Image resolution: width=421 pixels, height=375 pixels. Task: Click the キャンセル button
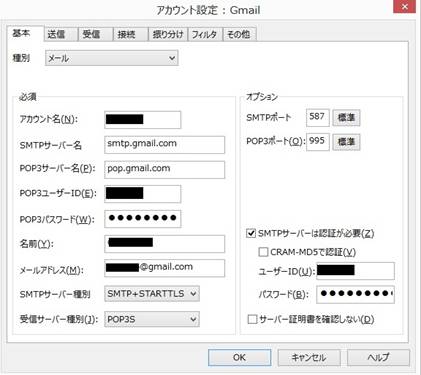pyautogui.click(x=309, y=357)
